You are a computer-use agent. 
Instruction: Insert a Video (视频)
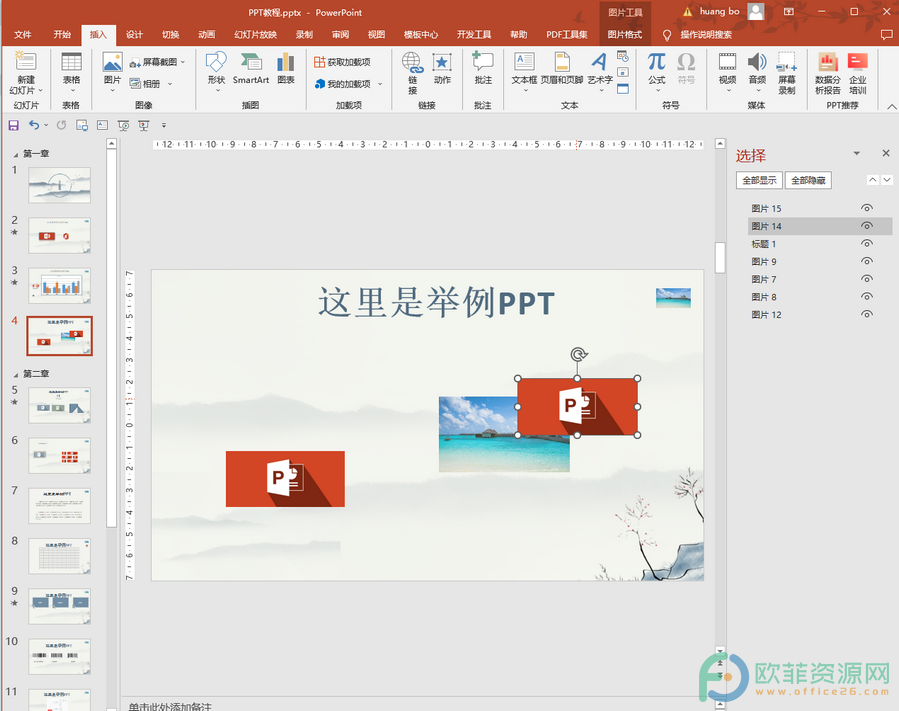coord(727,72)
